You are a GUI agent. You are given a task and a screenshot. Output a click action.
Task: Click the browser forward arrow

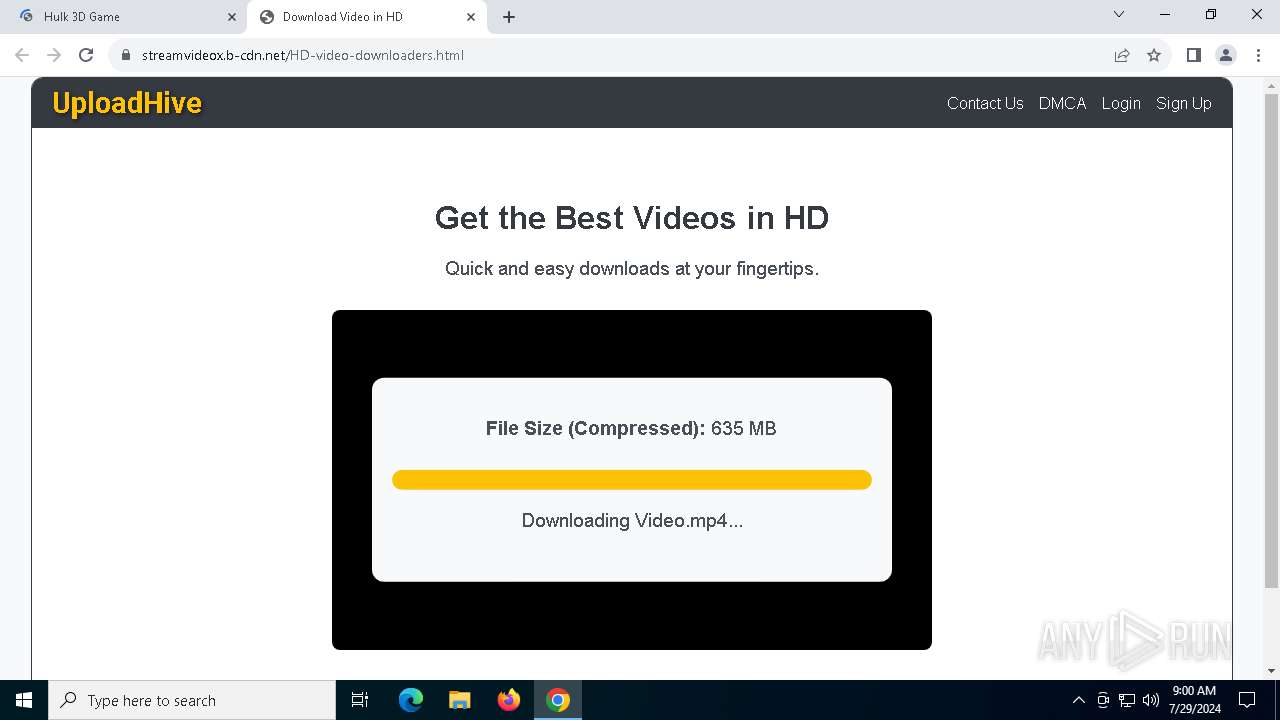click(54, 55)
